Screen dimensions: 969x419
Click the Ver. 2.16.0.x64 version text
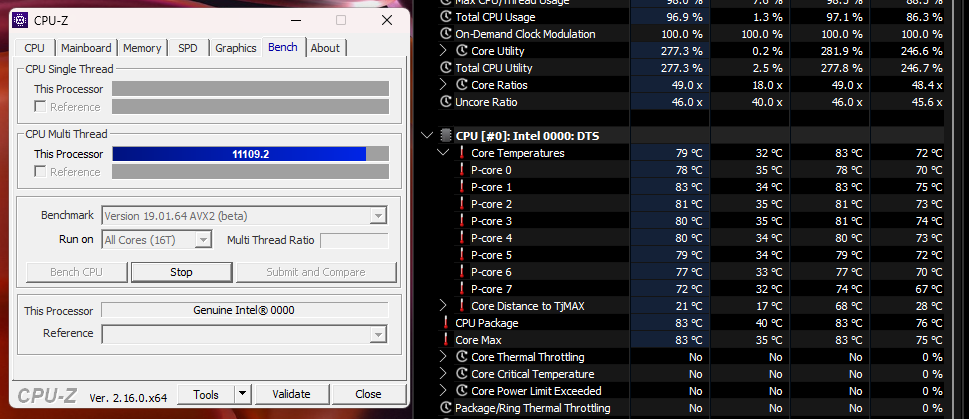128,397
